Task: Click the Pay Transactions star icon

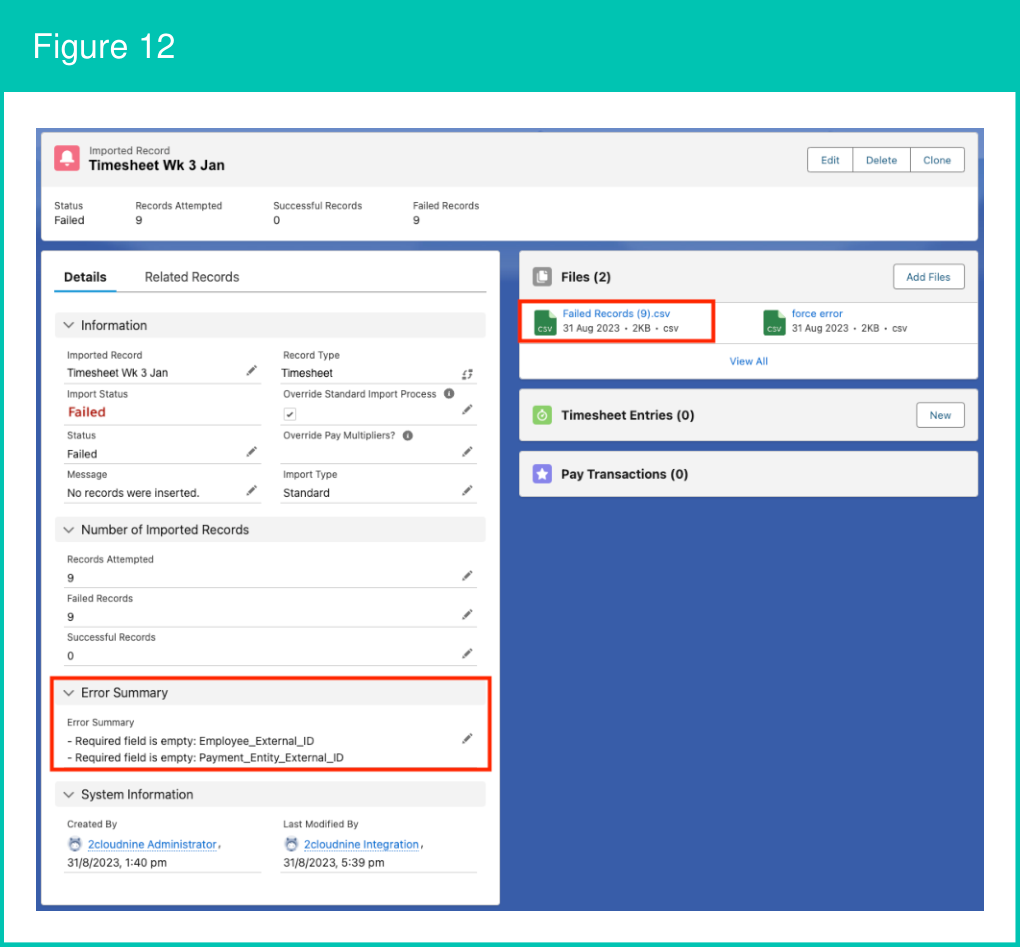Action: point(542,474)
